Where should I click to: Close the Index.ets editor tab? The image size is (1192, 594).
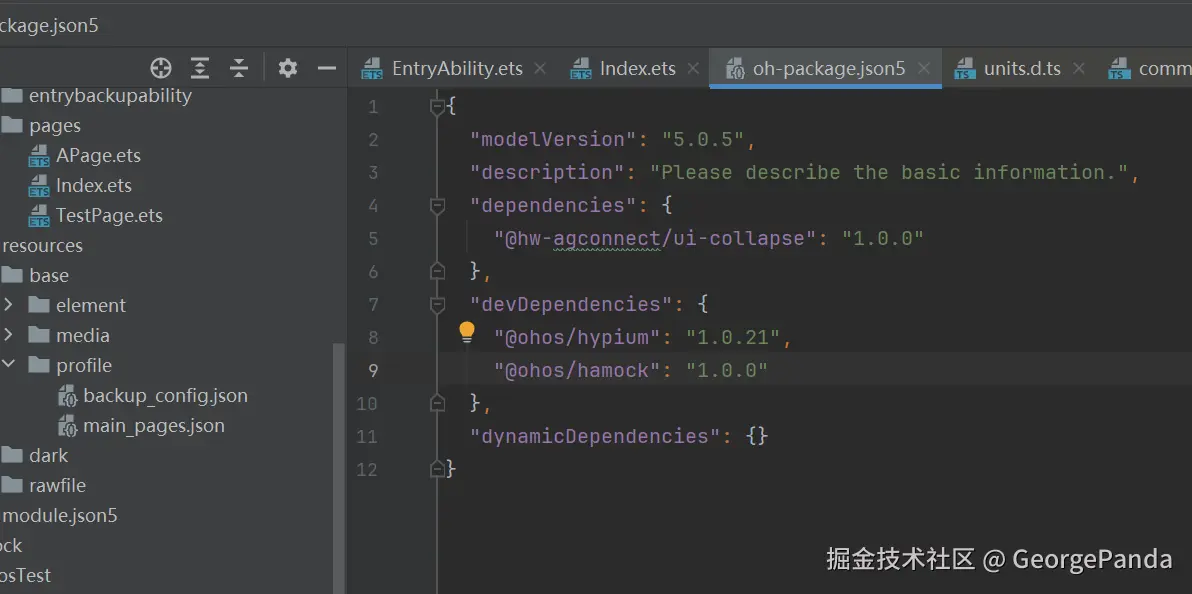[693, 68]
